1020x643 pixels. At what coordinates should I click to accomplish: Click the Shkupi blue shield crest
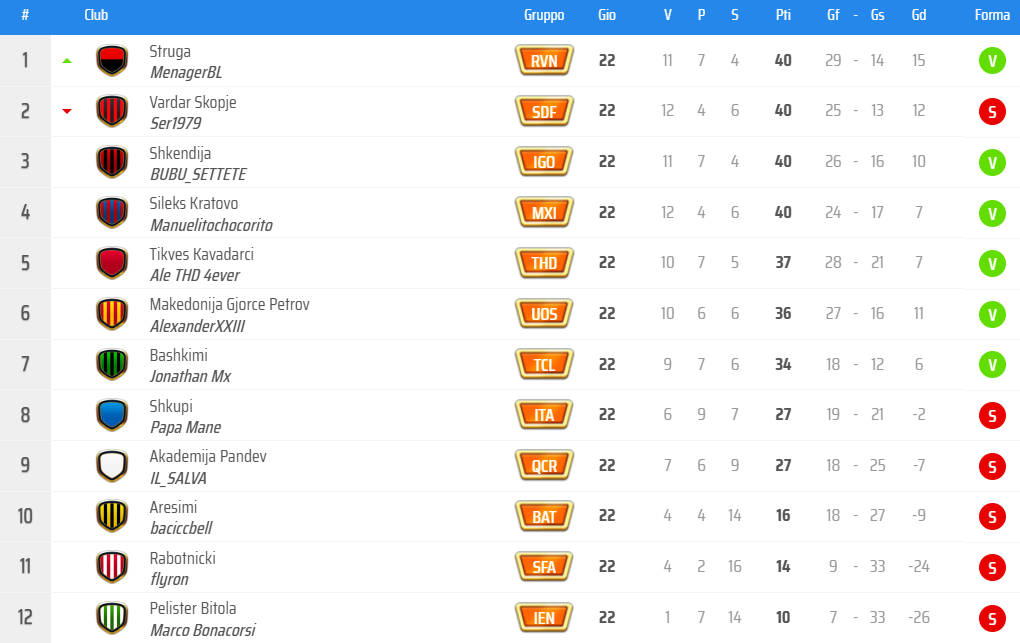point(112,415)
